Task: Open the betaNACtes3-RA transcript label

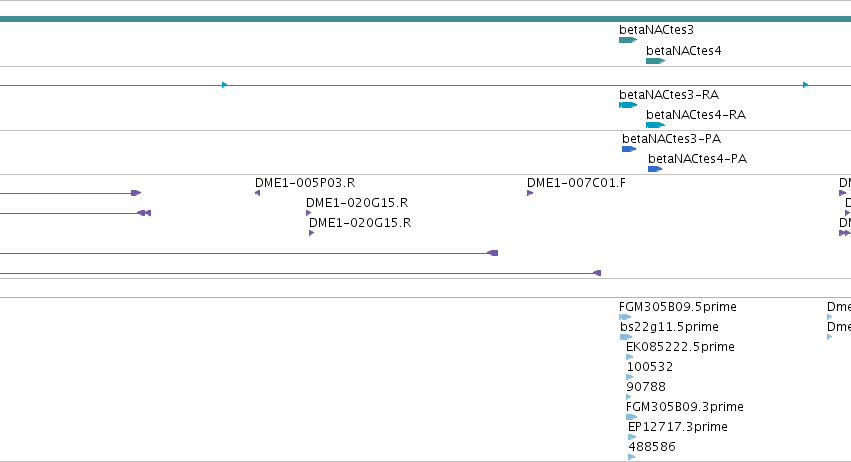Action: pyautogui.click(x=669, y=95)
